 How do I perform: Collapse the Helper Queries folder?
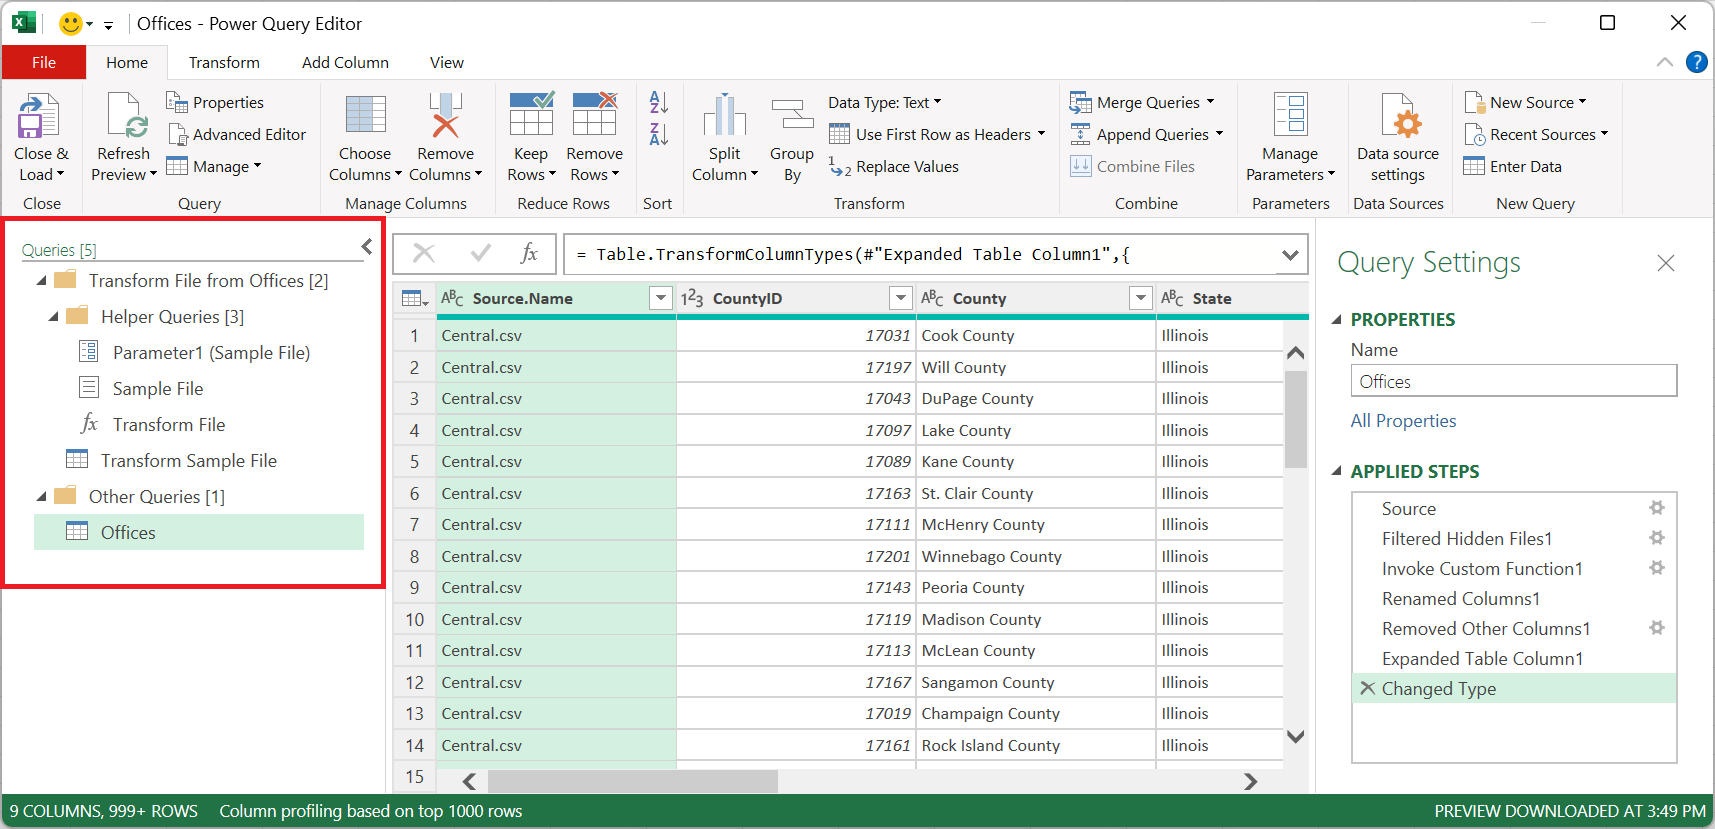pos(53,317)
